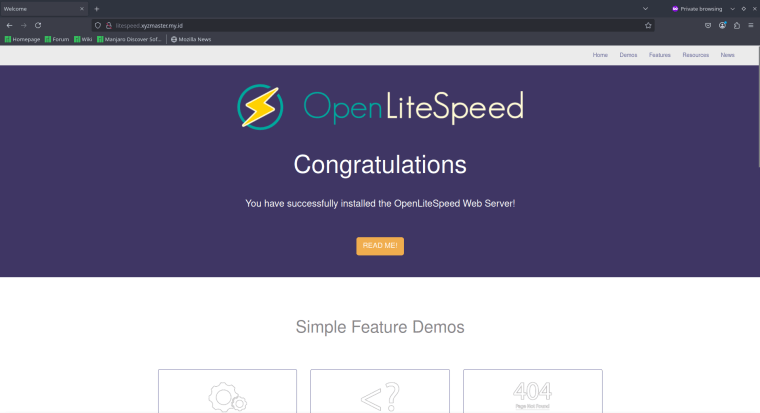Open the extensions puzzle icon

737,26
